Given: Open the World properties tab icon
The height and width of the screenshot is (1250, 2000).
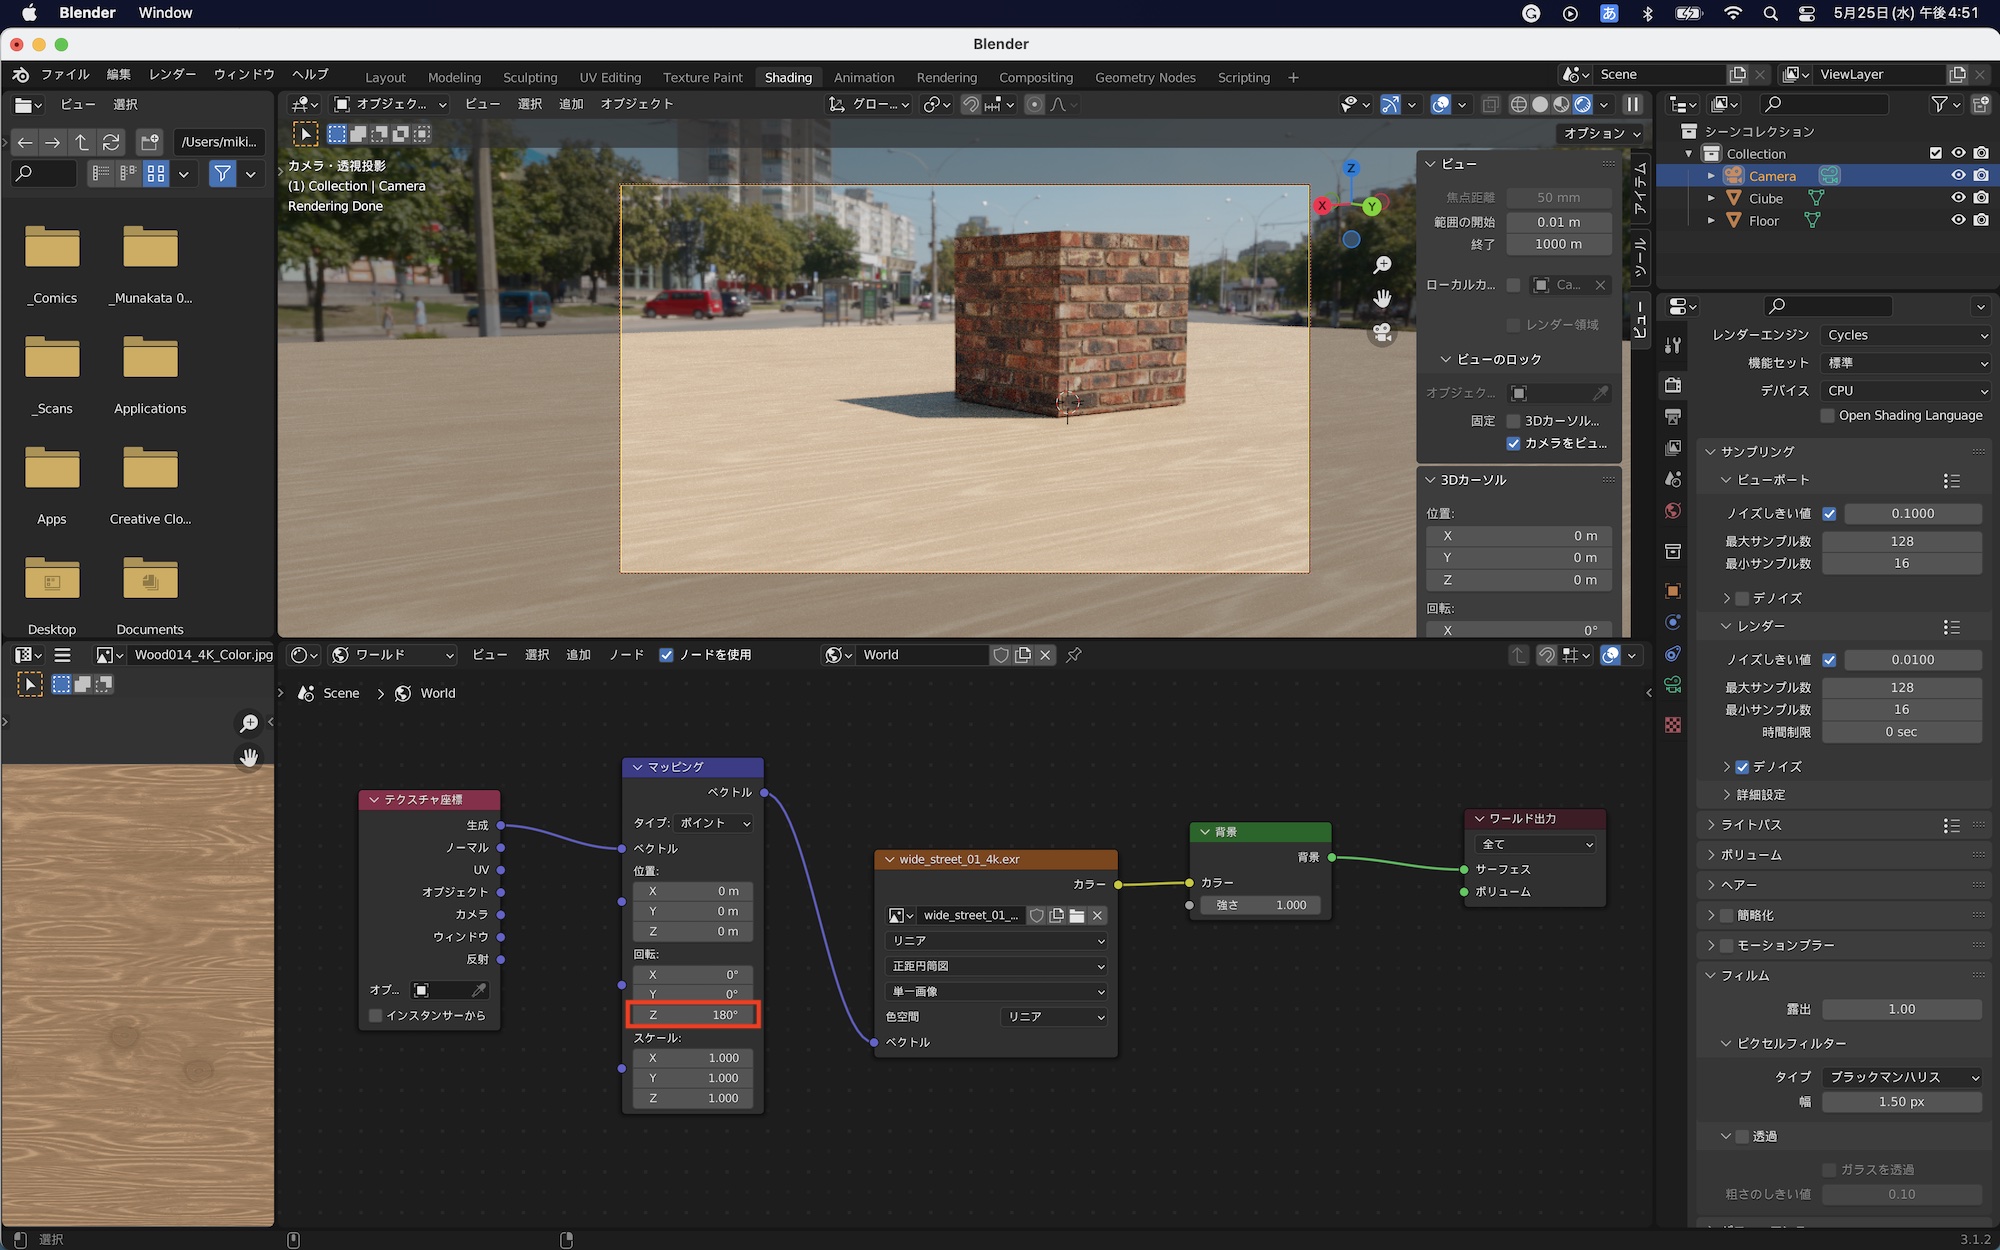Looking at the screenshot, I should 1673,512.
